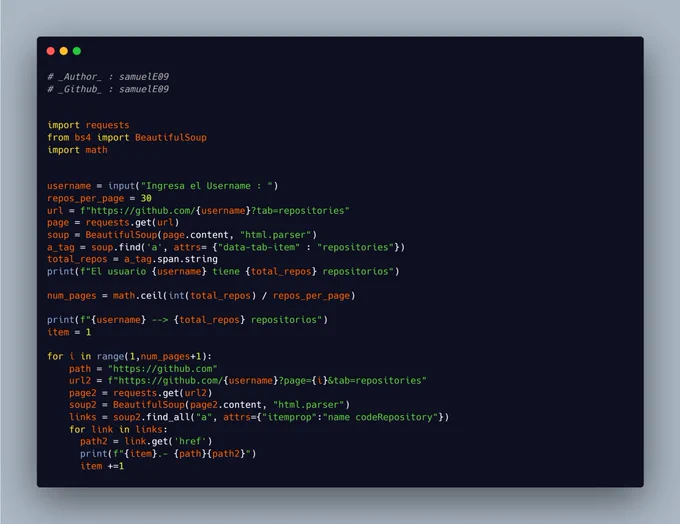
Task: Click 'a_tag.span.string' in the total_repos line
Action: (171, 259)
